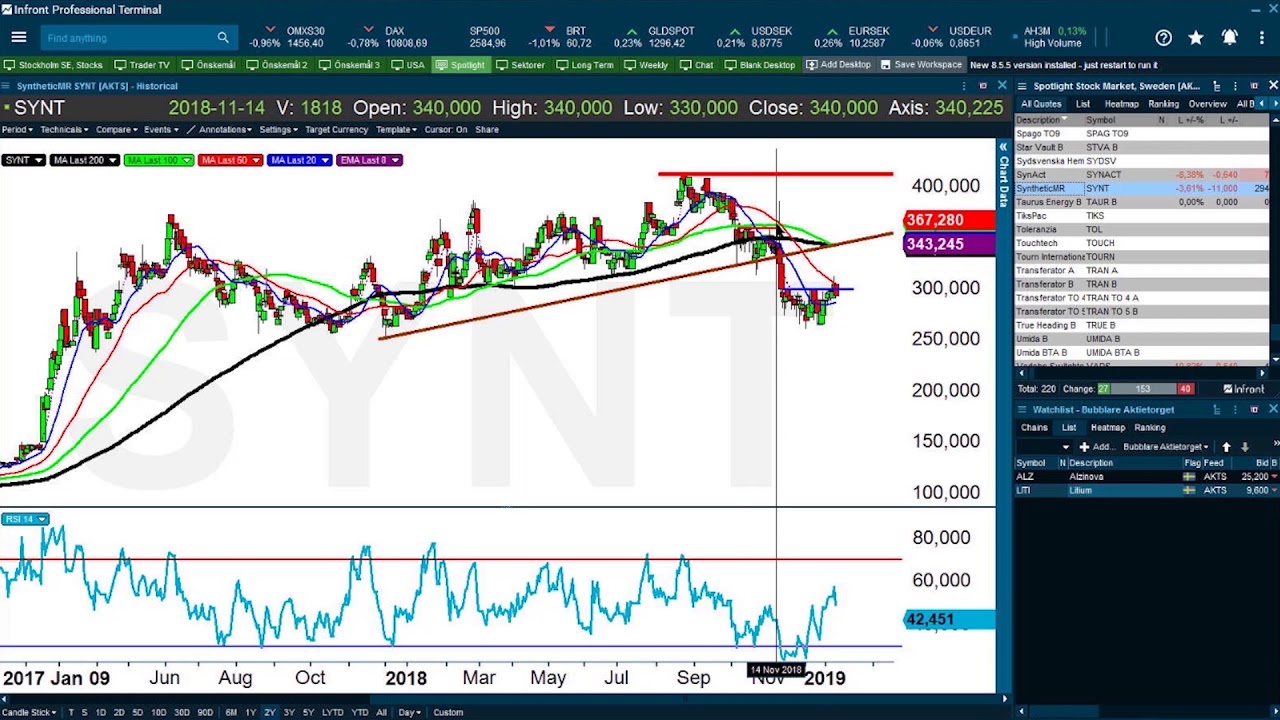
Task: Move item down with down arrow icon
Action: (1244, 447)
